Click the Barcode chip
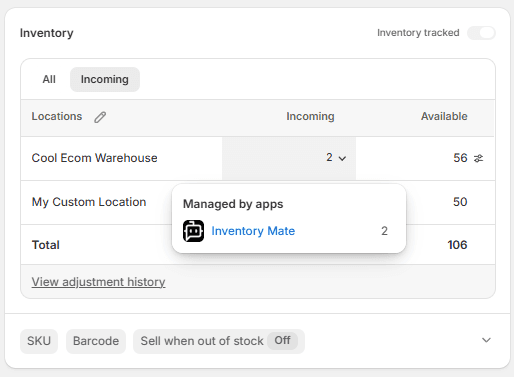 pyautogui.click(x=96, y=341)
